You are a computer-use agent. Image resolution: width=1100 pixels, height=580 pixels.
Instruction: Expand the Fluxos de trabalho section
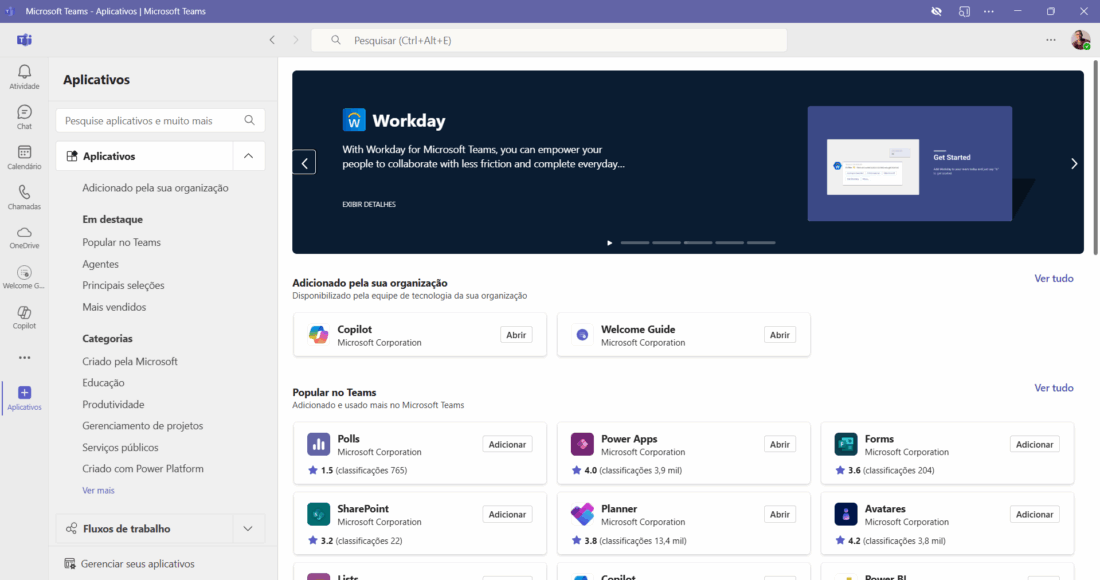click(x=248, y=529)
